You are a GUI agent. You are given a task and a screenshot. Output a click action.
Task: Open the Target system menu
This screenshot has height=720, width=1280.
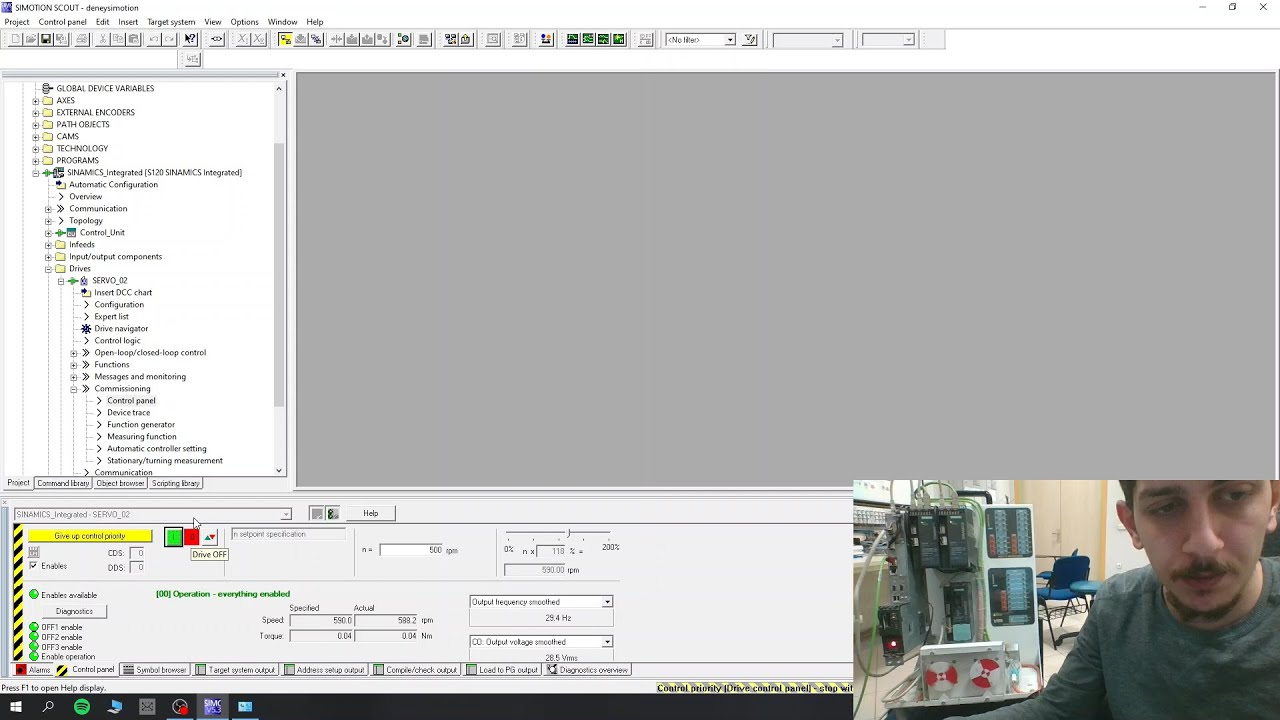pyautogui.click(x=171, y=22)
